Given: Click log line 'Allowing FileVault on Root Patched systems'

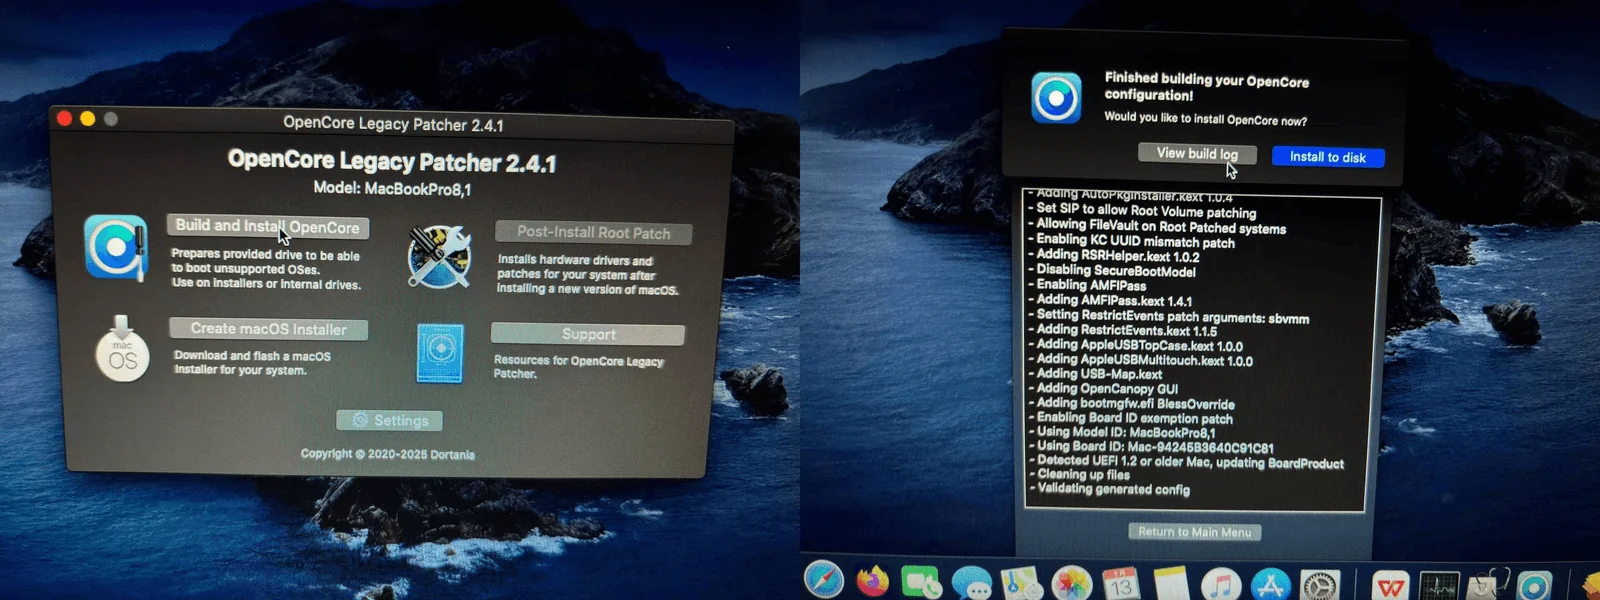Looking at the screenshot, I should tap(1161, 227).
